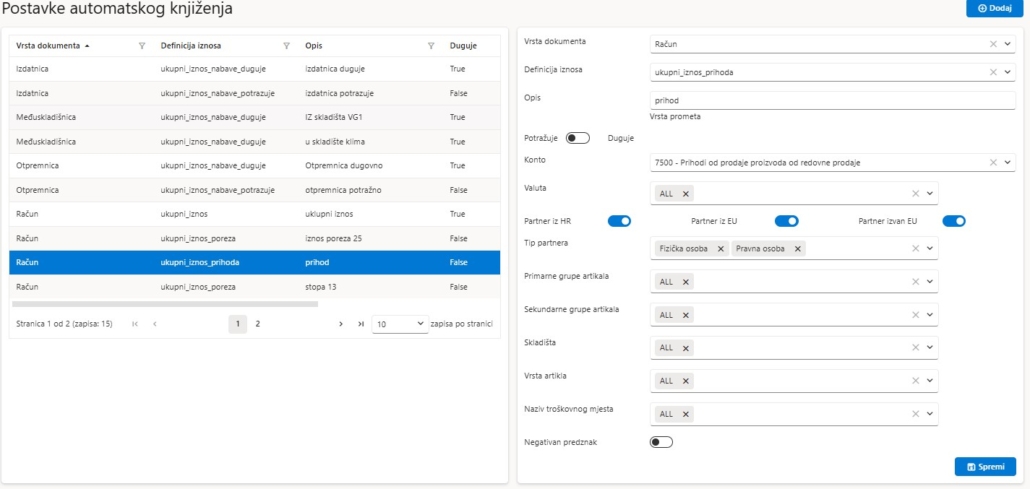Click the table's horizontal scrollbar
This screenshot has width=1030, height=489.
click(x=165, y=304)
